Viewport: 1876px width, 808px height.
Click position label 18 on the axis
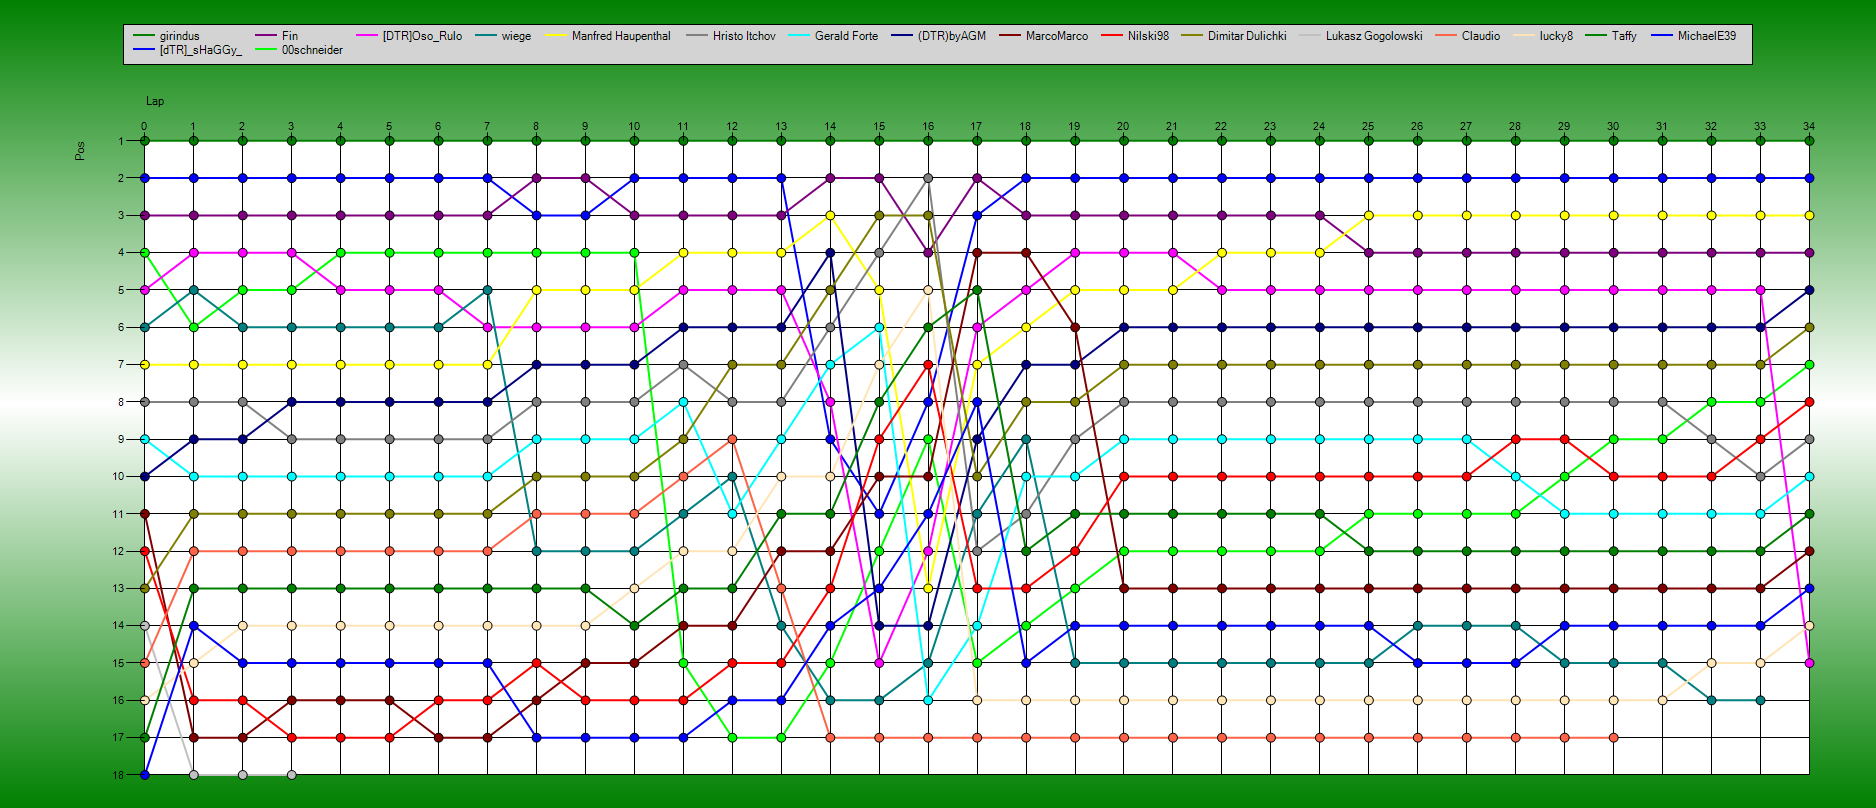118,775
